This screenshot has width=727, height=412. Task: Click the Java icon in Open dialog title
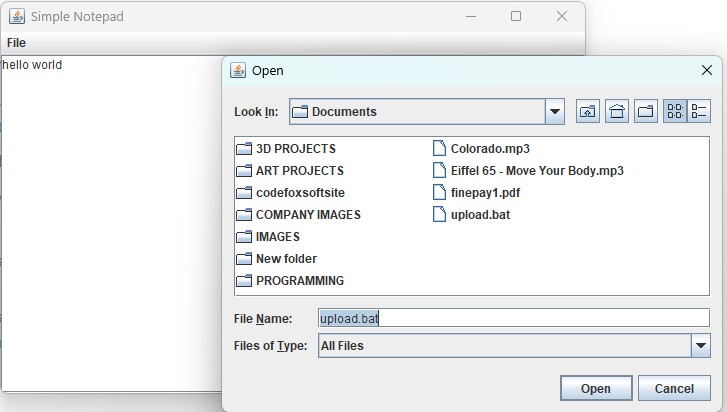(238, 70)
